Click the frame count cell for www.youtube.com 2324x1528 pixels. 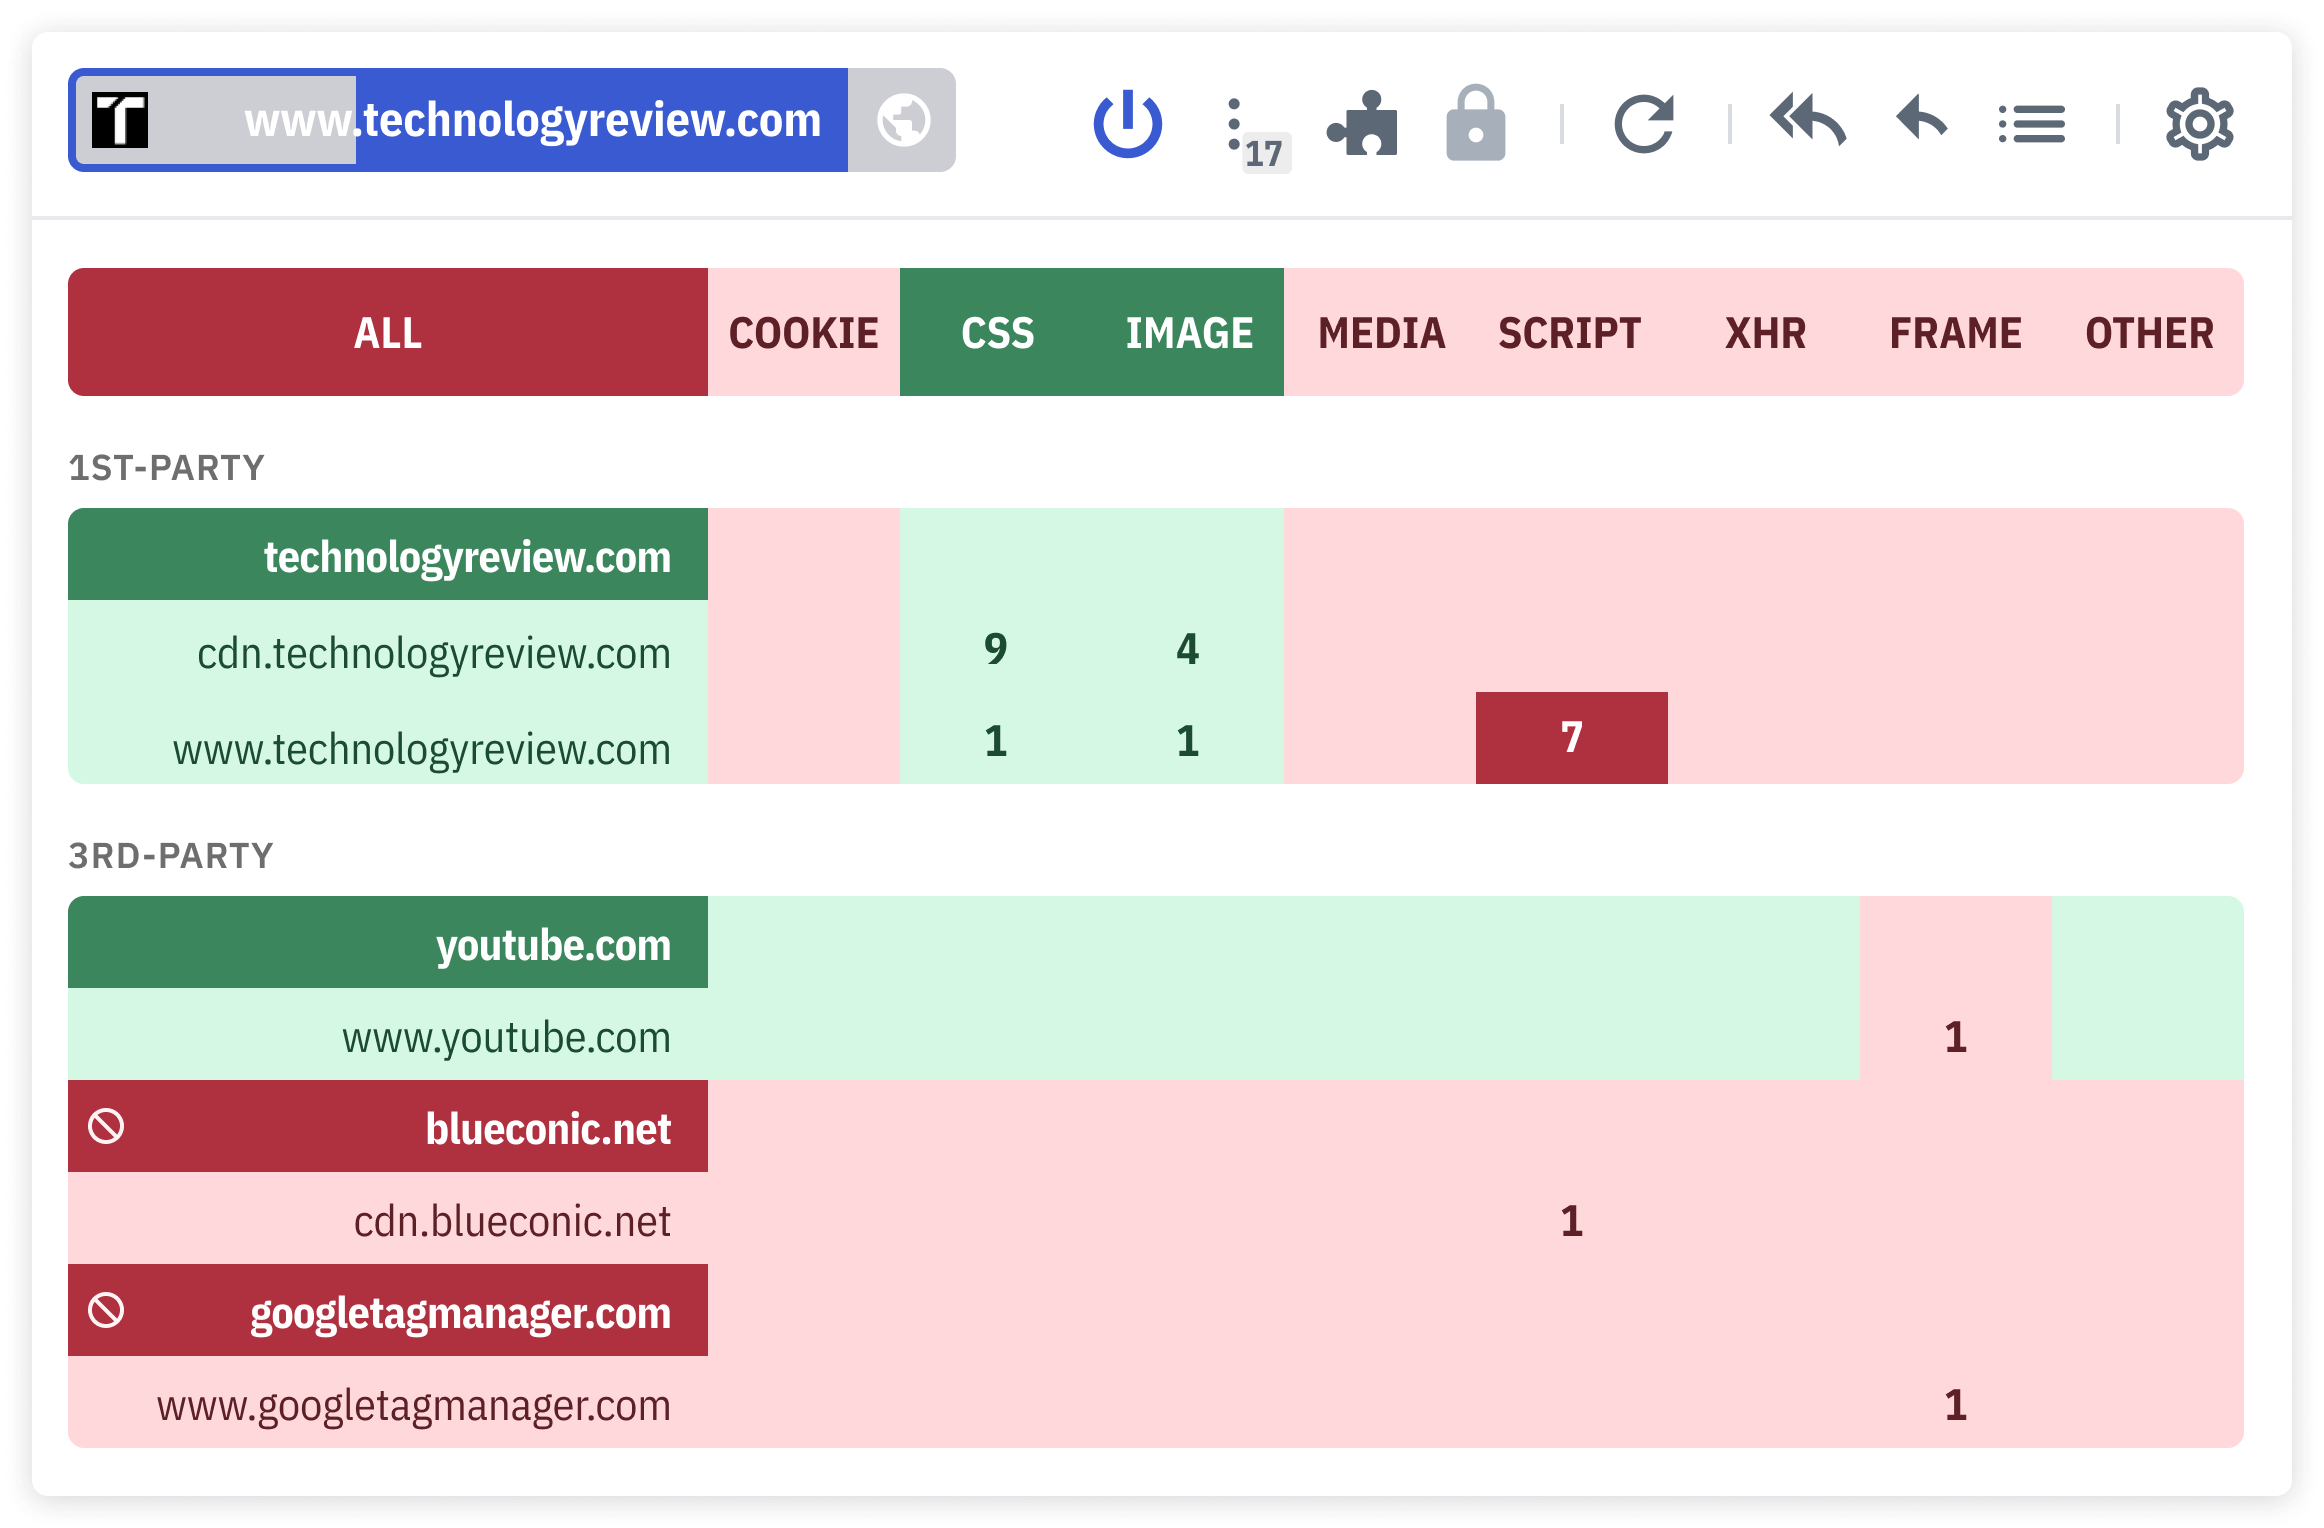click(1954, 1038)
